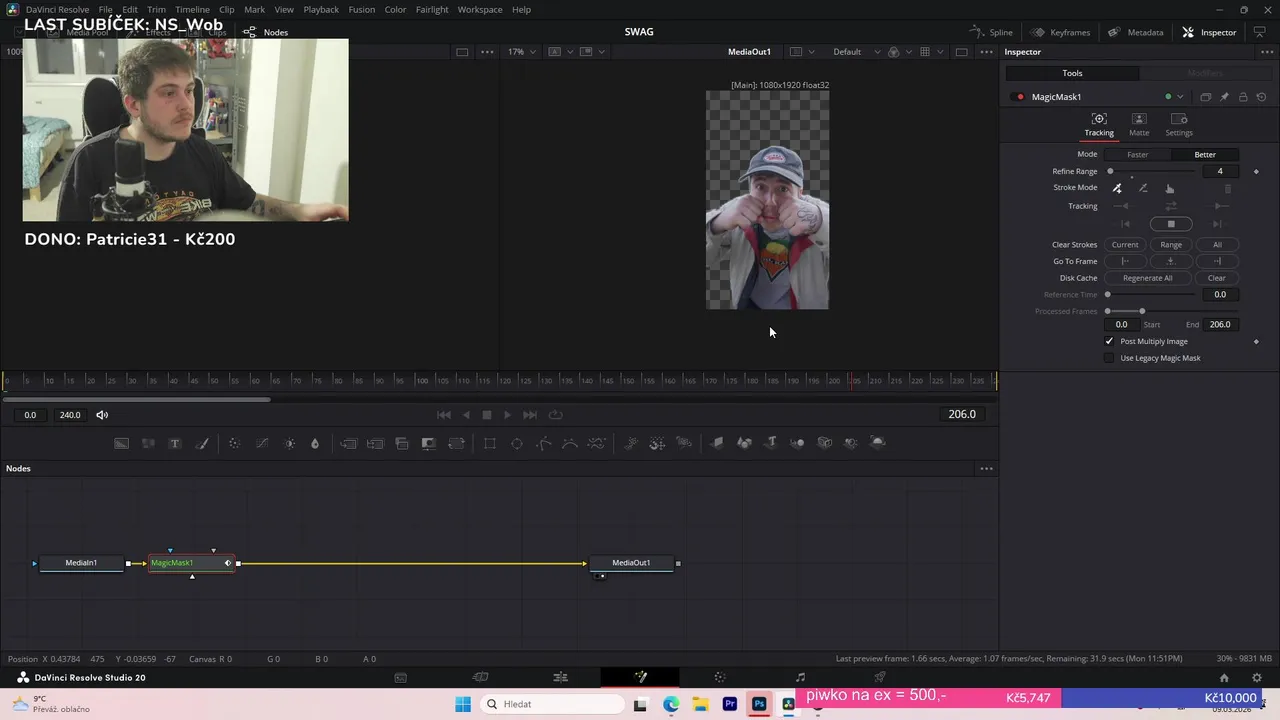Add a Blur node (droplet icon)
This screenshot has height=720, width=1280.
click(315, 443)
